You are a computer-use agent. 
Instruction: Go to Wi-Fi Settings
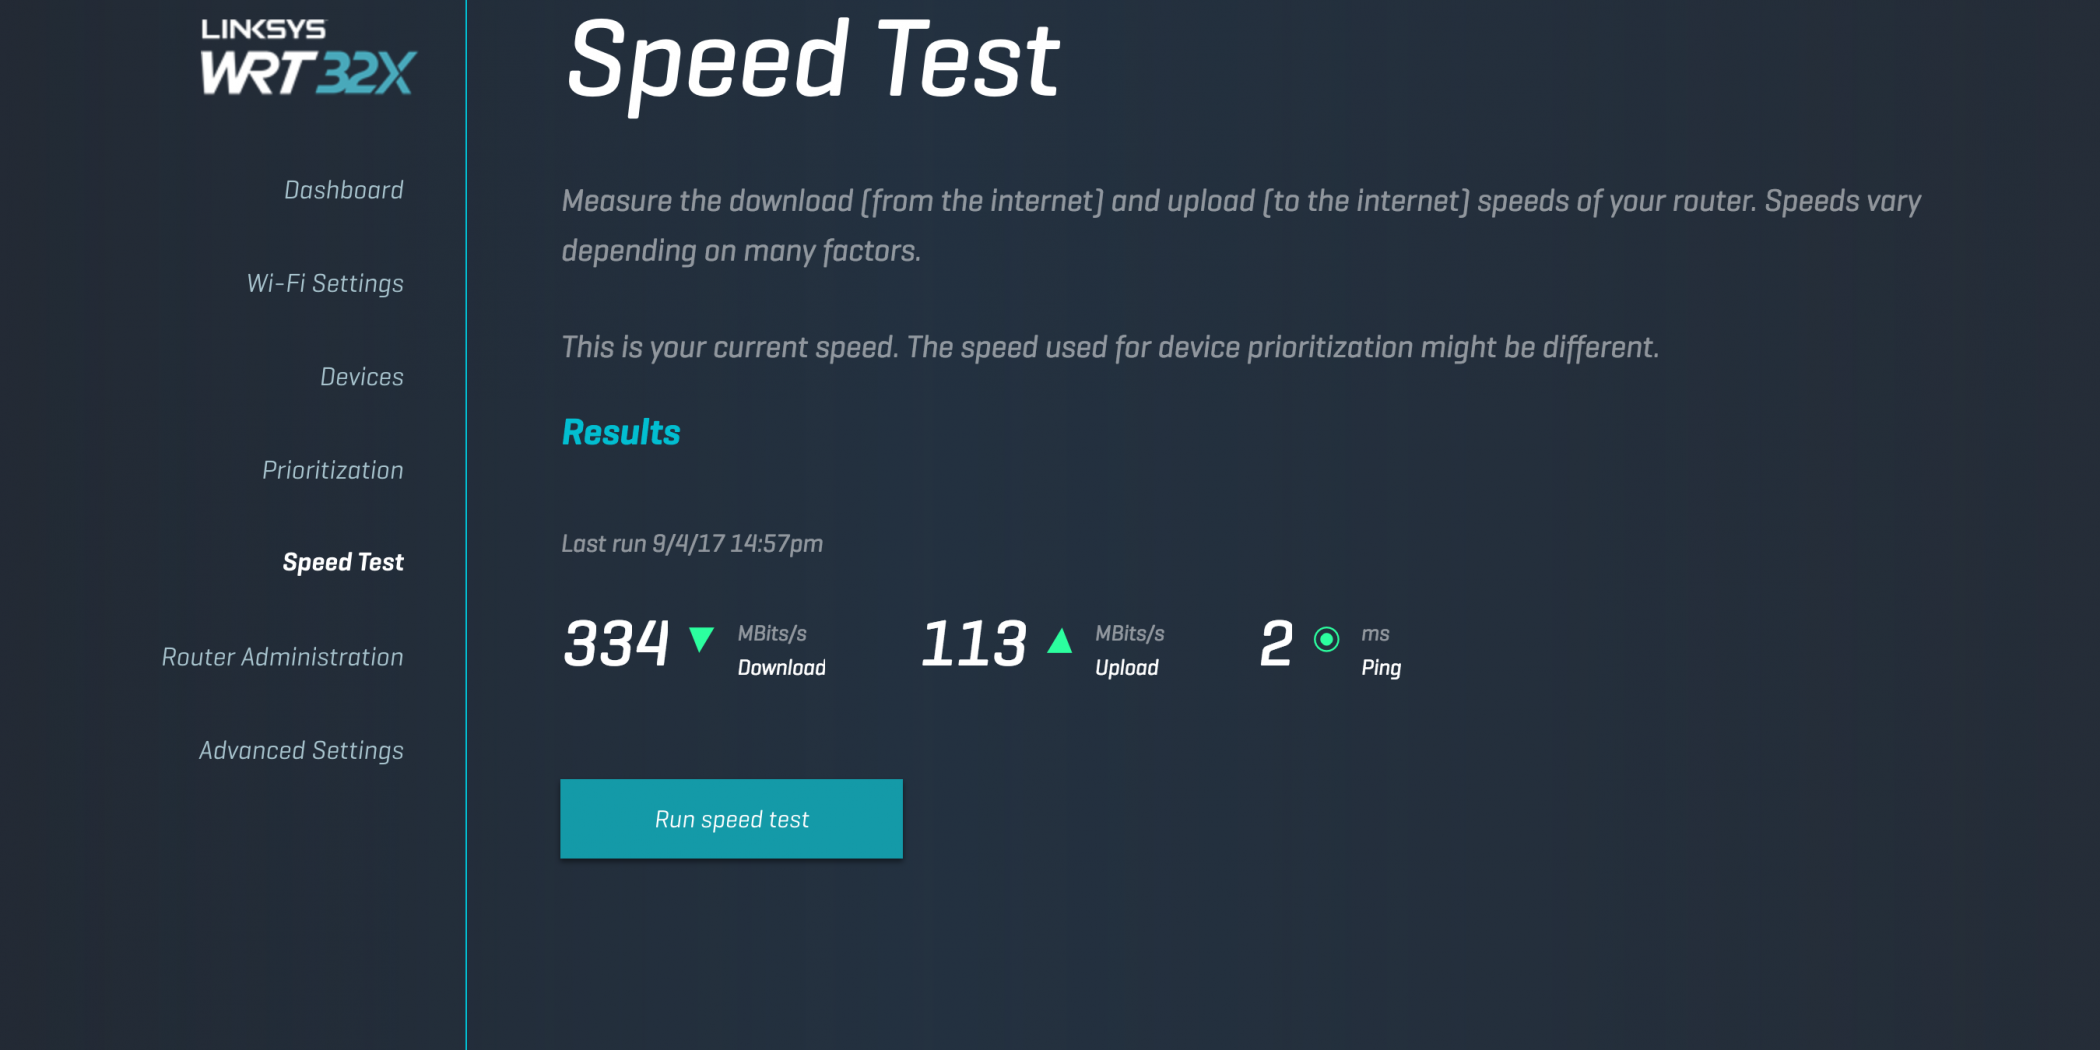(x=325, y=283)
